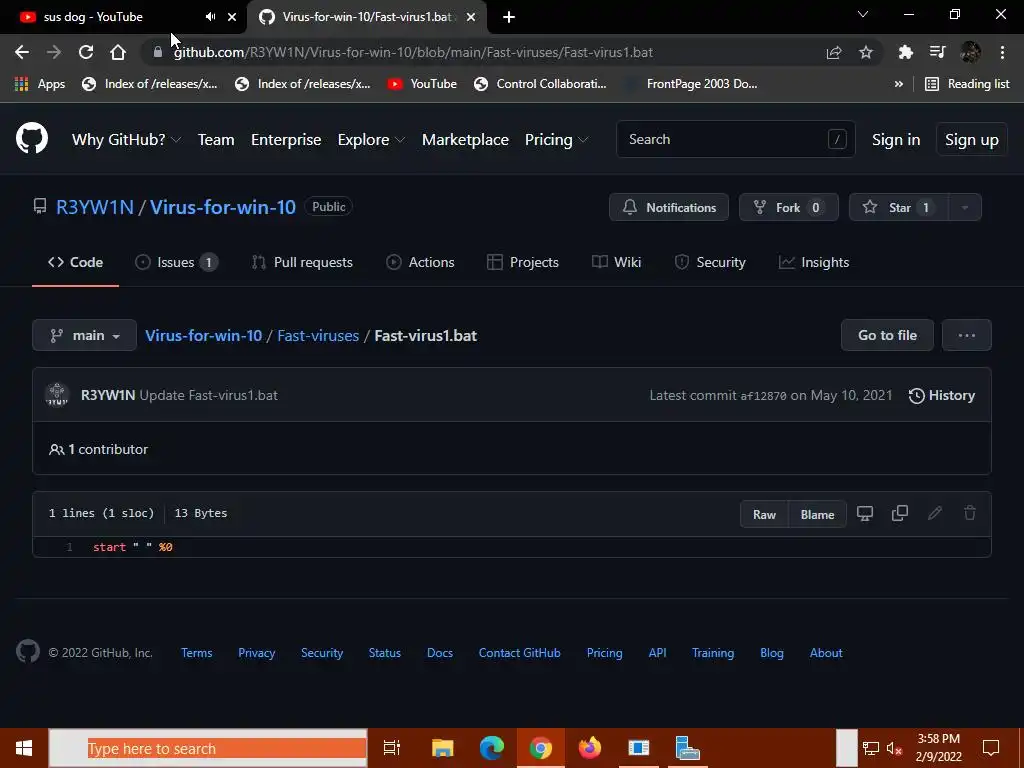Go back to previous page in browser

[x=22, y=52]
